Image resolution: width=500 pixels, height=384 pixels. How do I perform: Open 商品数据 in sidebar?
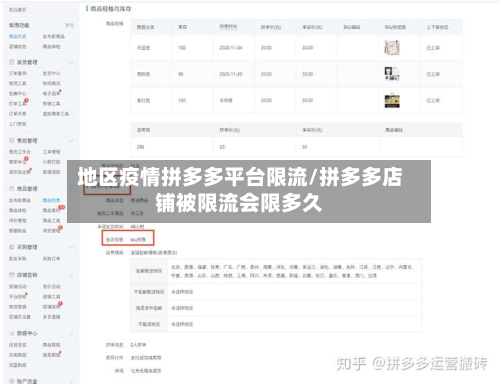coord(51,345)
